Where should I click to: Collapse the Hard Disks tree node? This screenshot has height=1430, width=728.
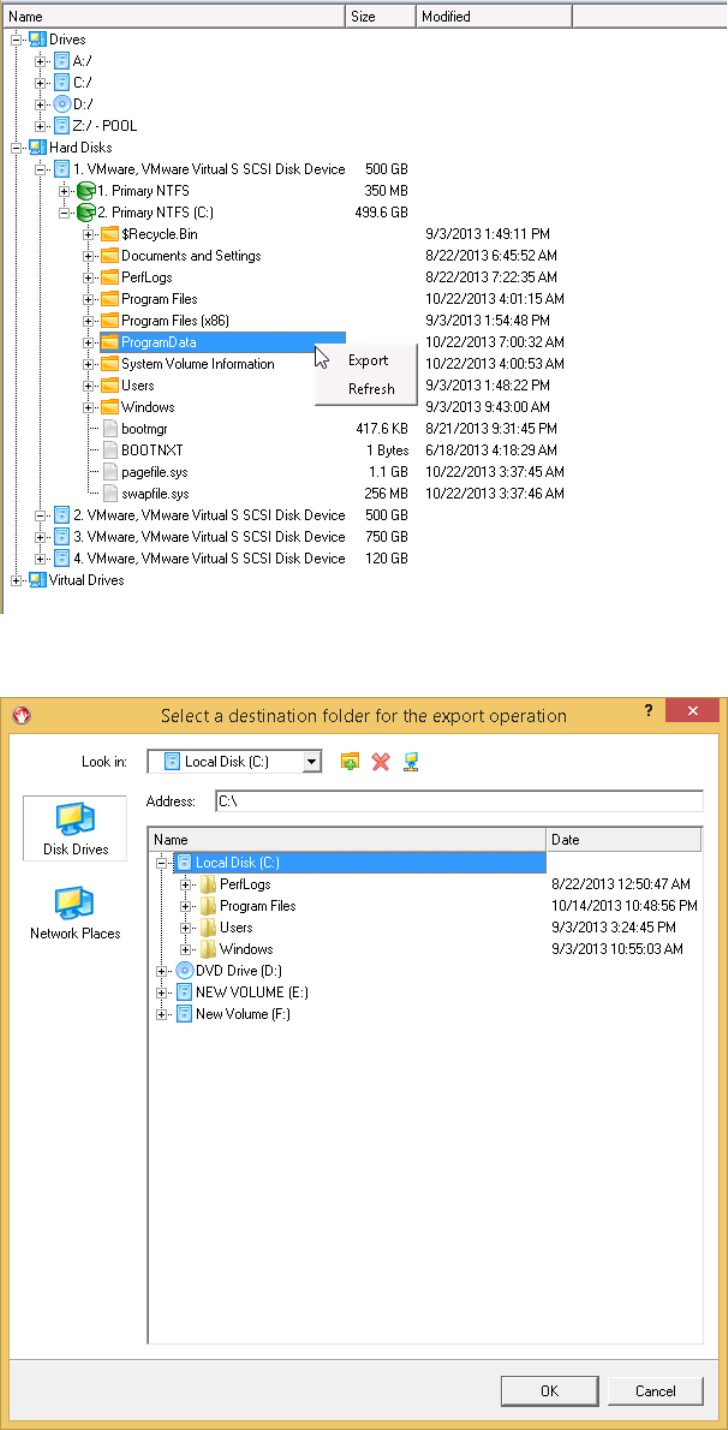point(16,147)
